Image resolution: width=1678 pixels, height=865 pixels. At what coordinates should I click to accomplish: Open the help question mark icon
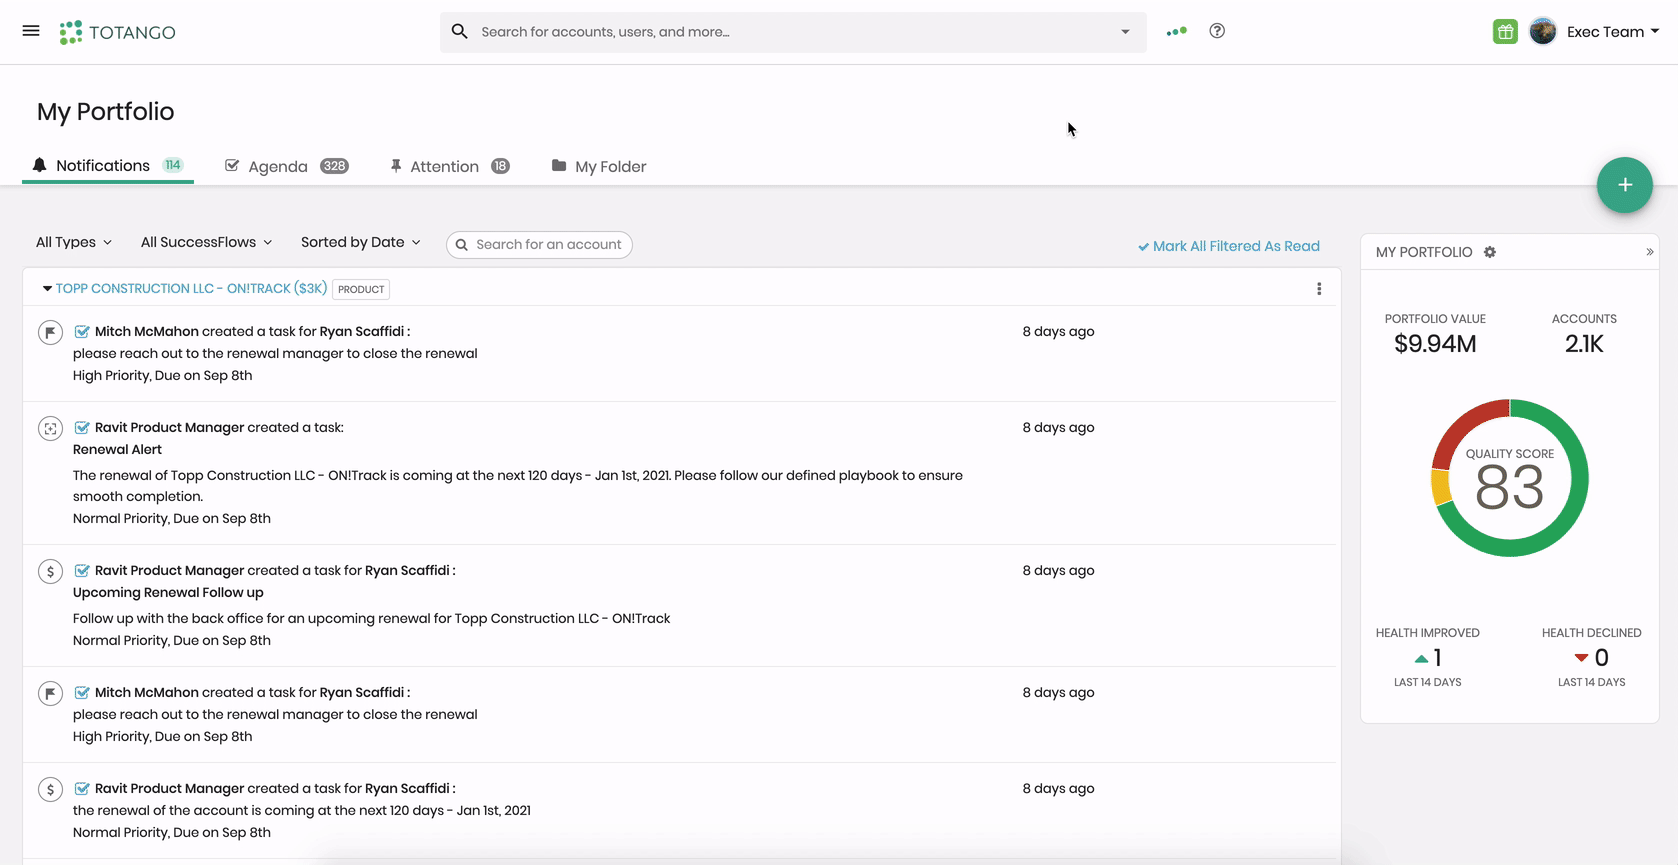[x=1217, y=31]
